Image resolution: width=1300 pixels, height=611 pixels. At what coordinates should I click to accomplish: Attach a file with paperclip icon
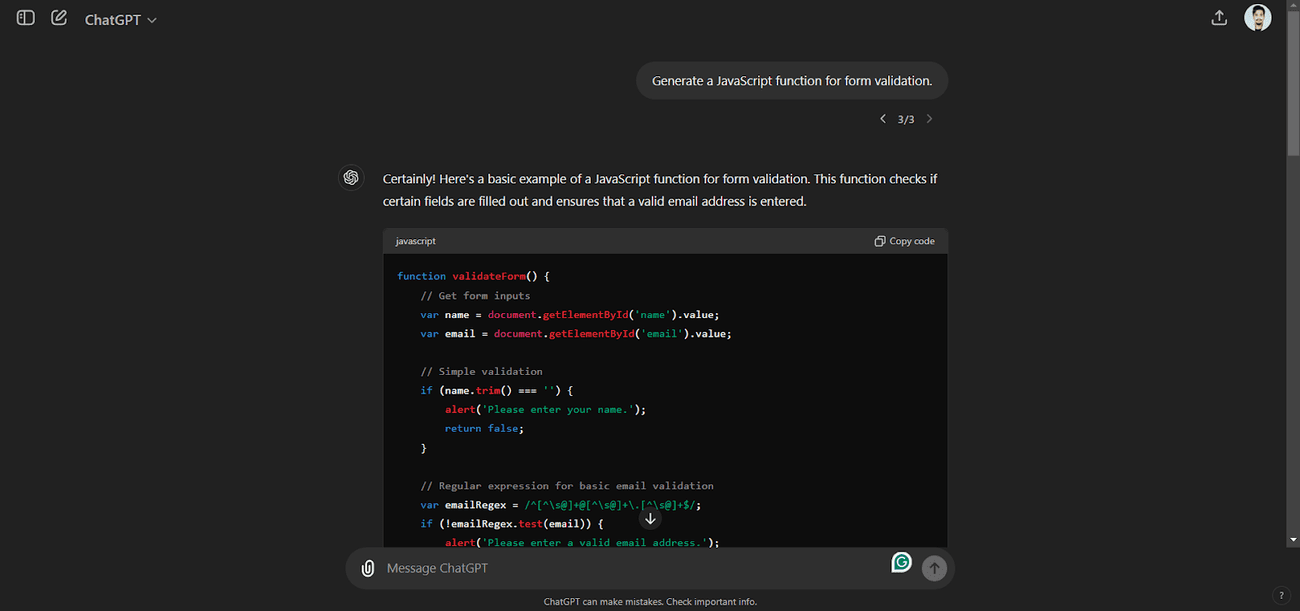point(368,568)
